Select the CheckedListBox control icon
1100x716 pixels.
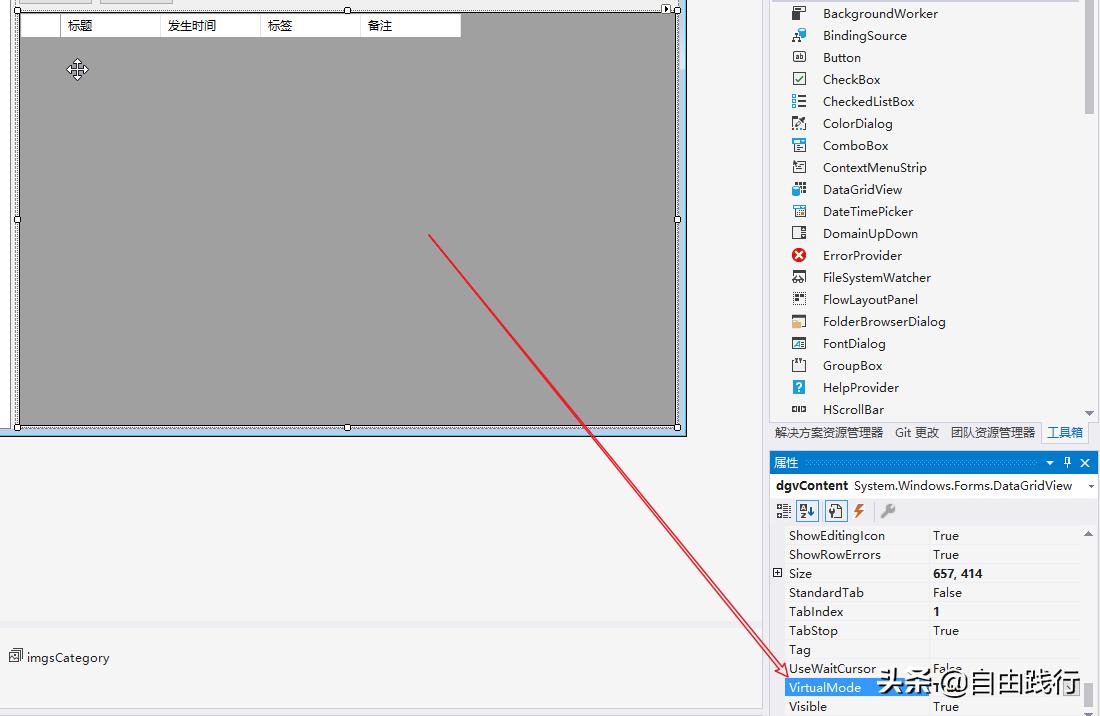point(799,101)
